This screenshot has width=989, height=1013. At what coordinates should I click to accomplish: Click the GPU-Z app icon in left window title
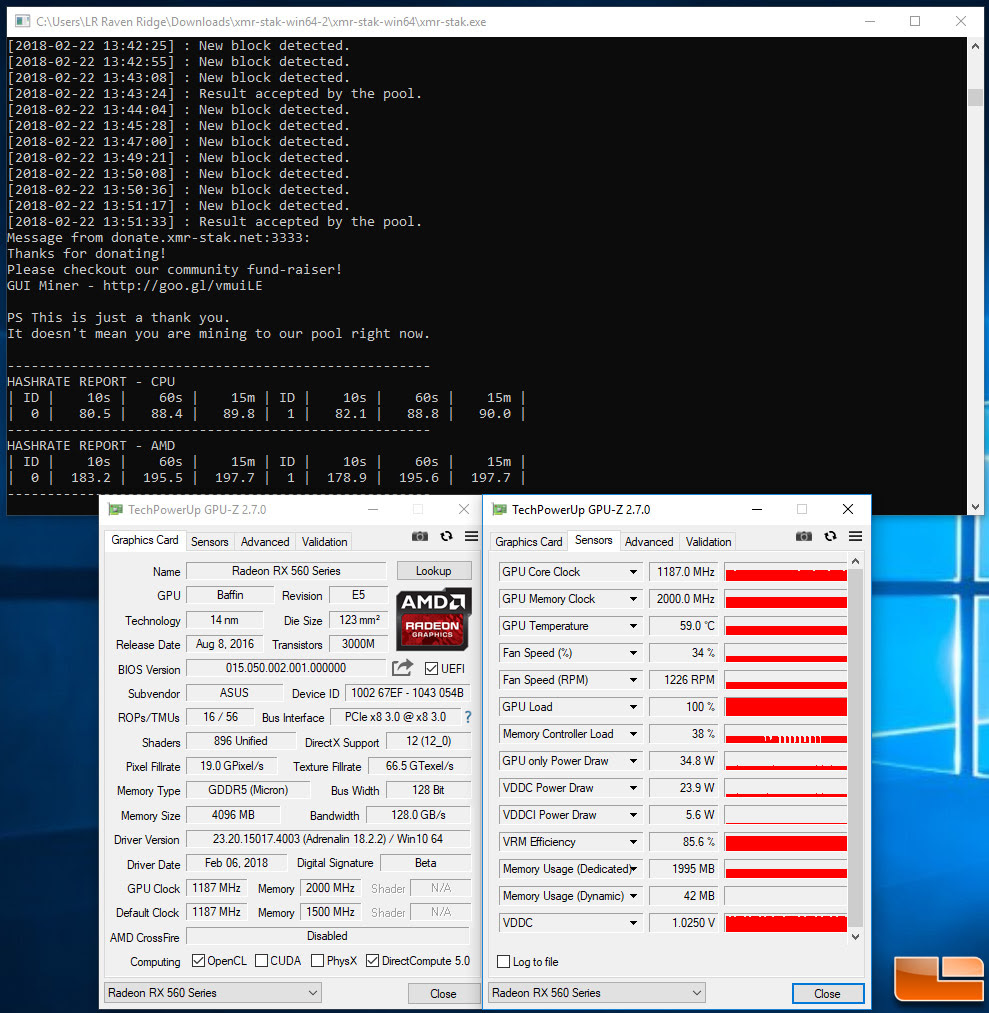point(115,510)
